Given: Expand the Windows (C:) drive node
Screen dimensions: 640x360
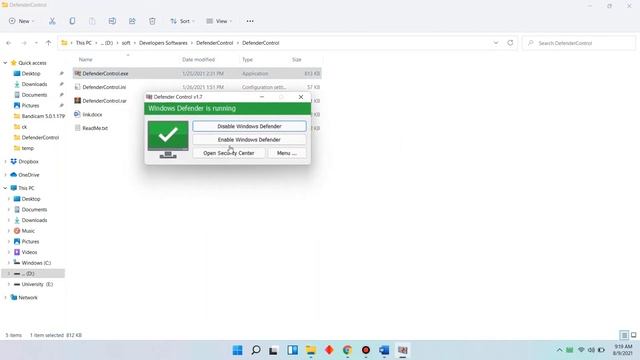Looking at the screenshot, I should (9, 263).
